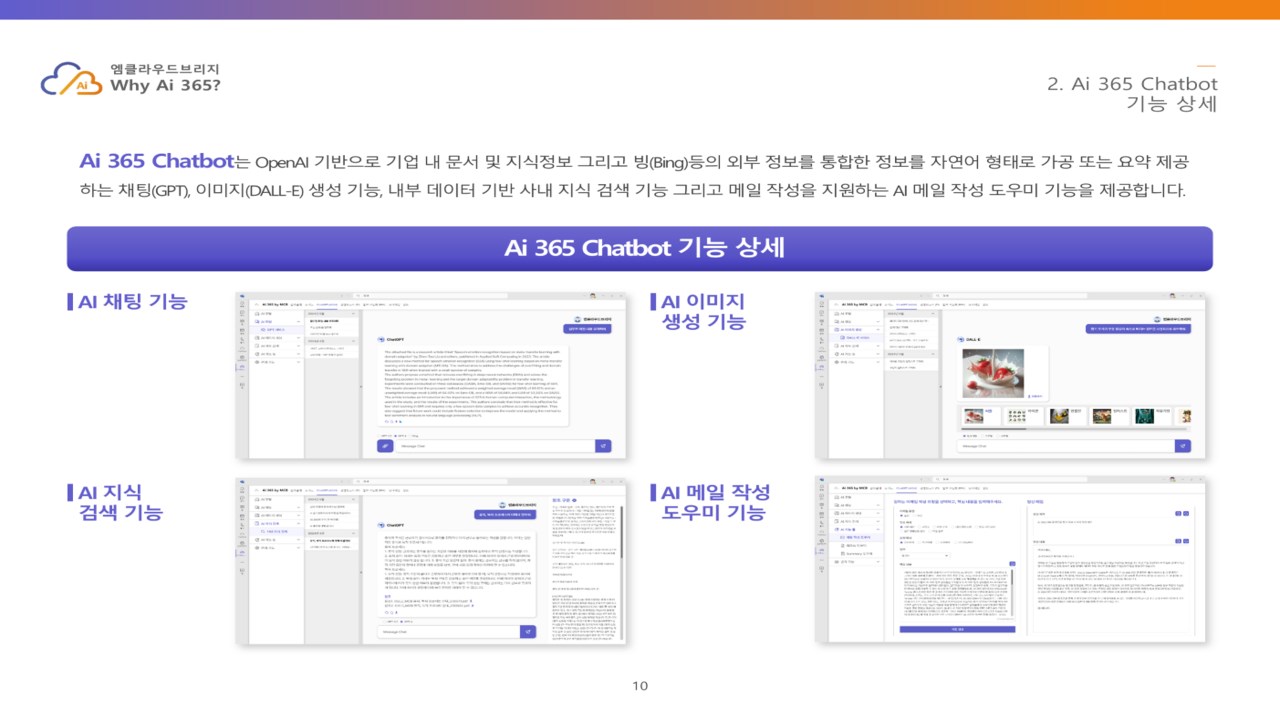This screenshot has height=720, width=1280.
Task: Click the vertical scrollbar of the mail content box
Action: (1012, 592)
